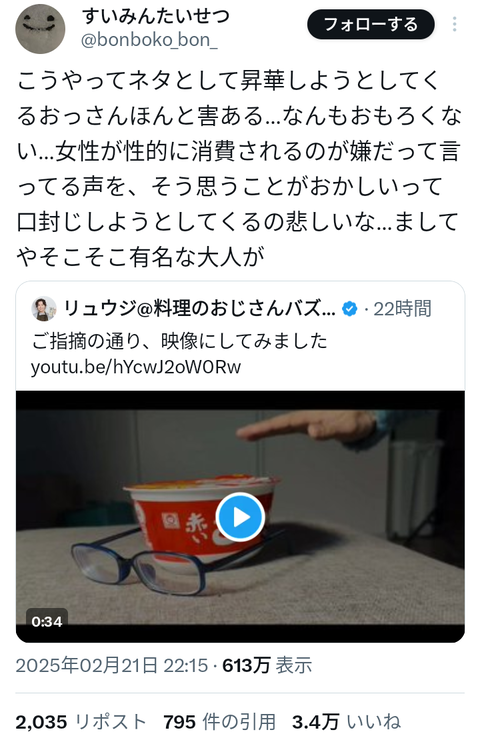The width and height of the screenshot is (480, 742).
Task: Click the main tweet text body
Action: point(239,169)
